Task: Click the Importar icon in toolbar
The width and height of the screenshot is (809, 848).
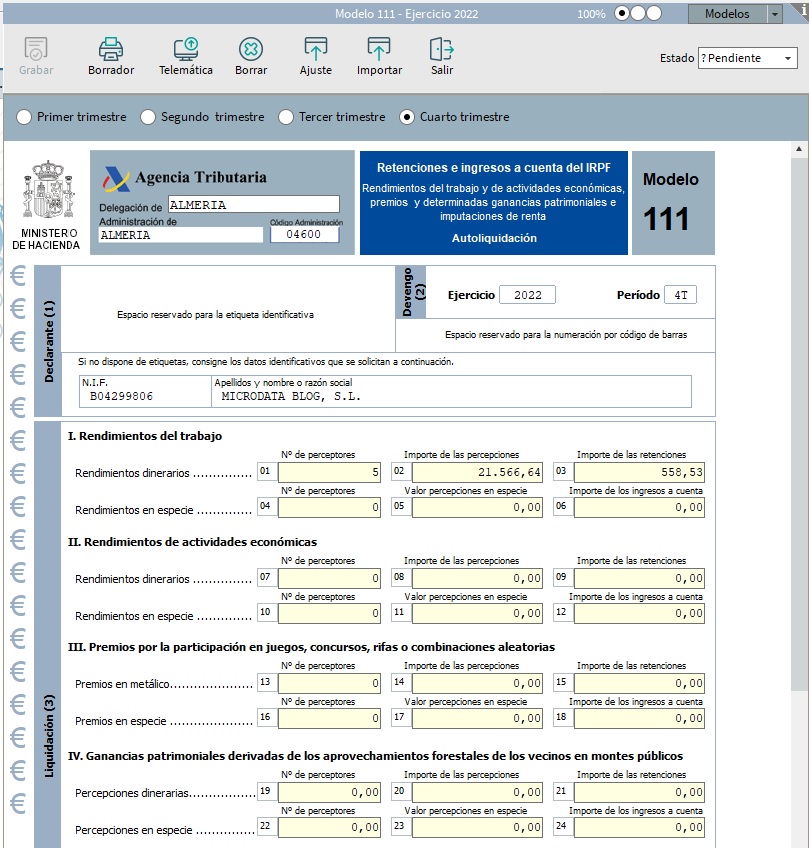Action: tap(379, 49)
